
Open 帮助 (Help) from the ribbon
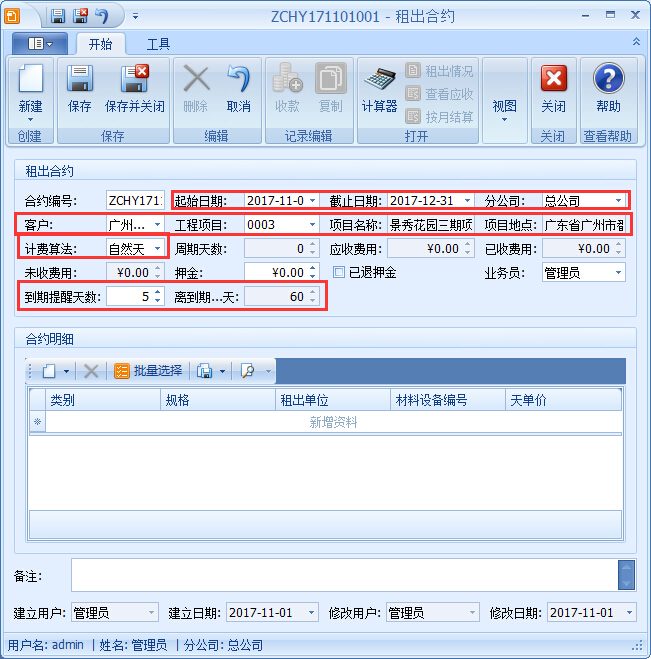click(x=608, y=89)
